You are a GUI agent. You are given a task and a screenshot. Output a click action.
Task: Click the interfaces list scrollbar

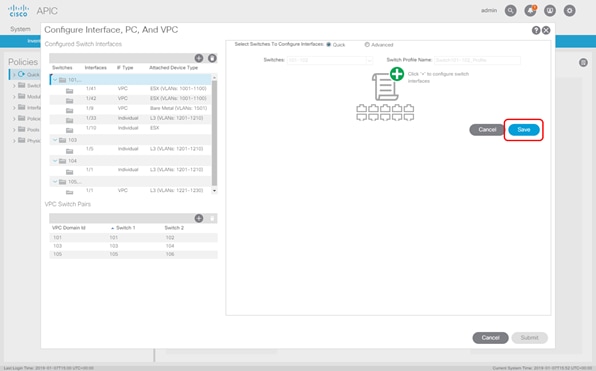[x=214, y=133]
